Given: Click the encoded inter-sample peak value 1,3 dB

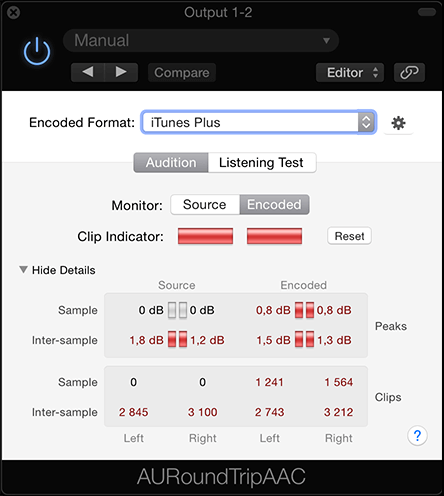Looking at the screenshot, I should pos(334,340).
